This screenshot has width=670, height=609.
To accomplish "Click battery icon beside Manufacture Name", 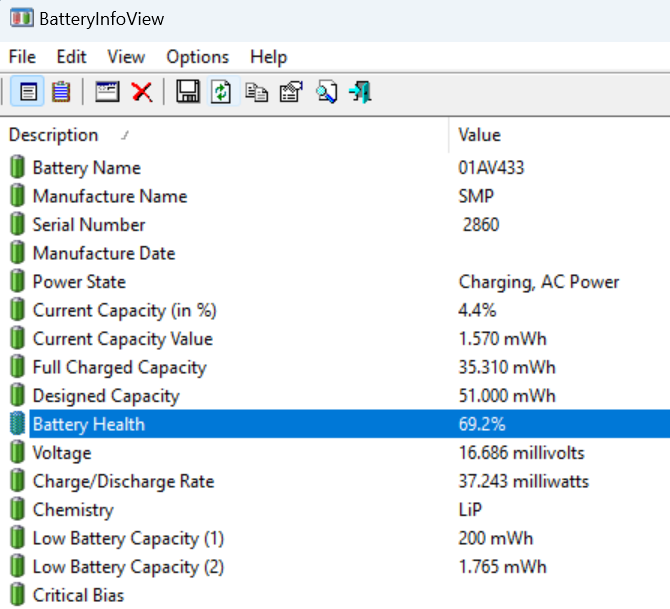I will pos(17,196).
